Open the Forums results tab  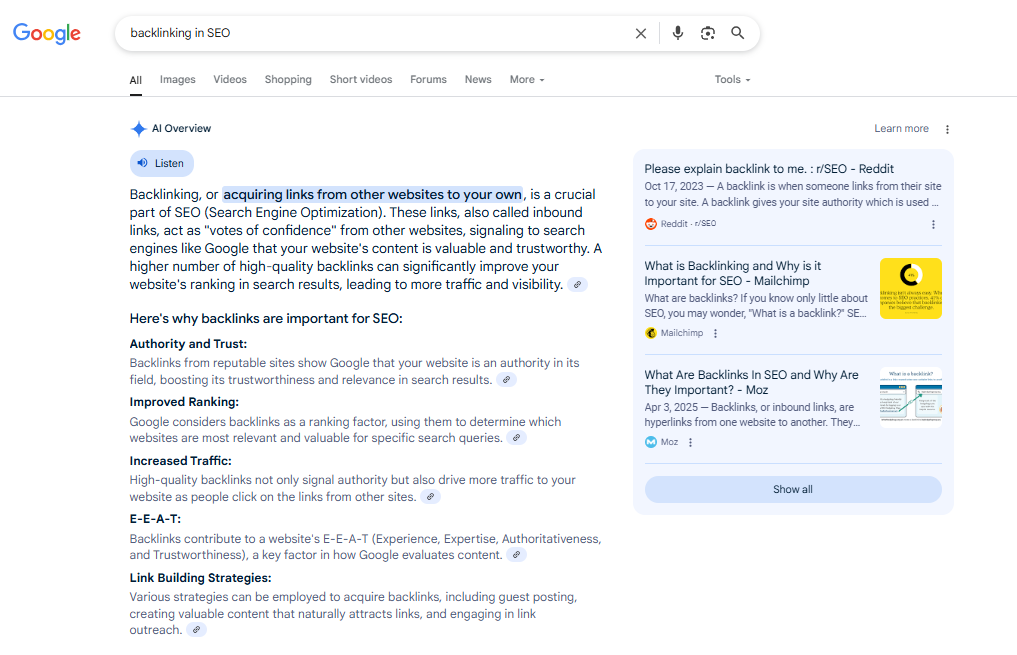428,80
